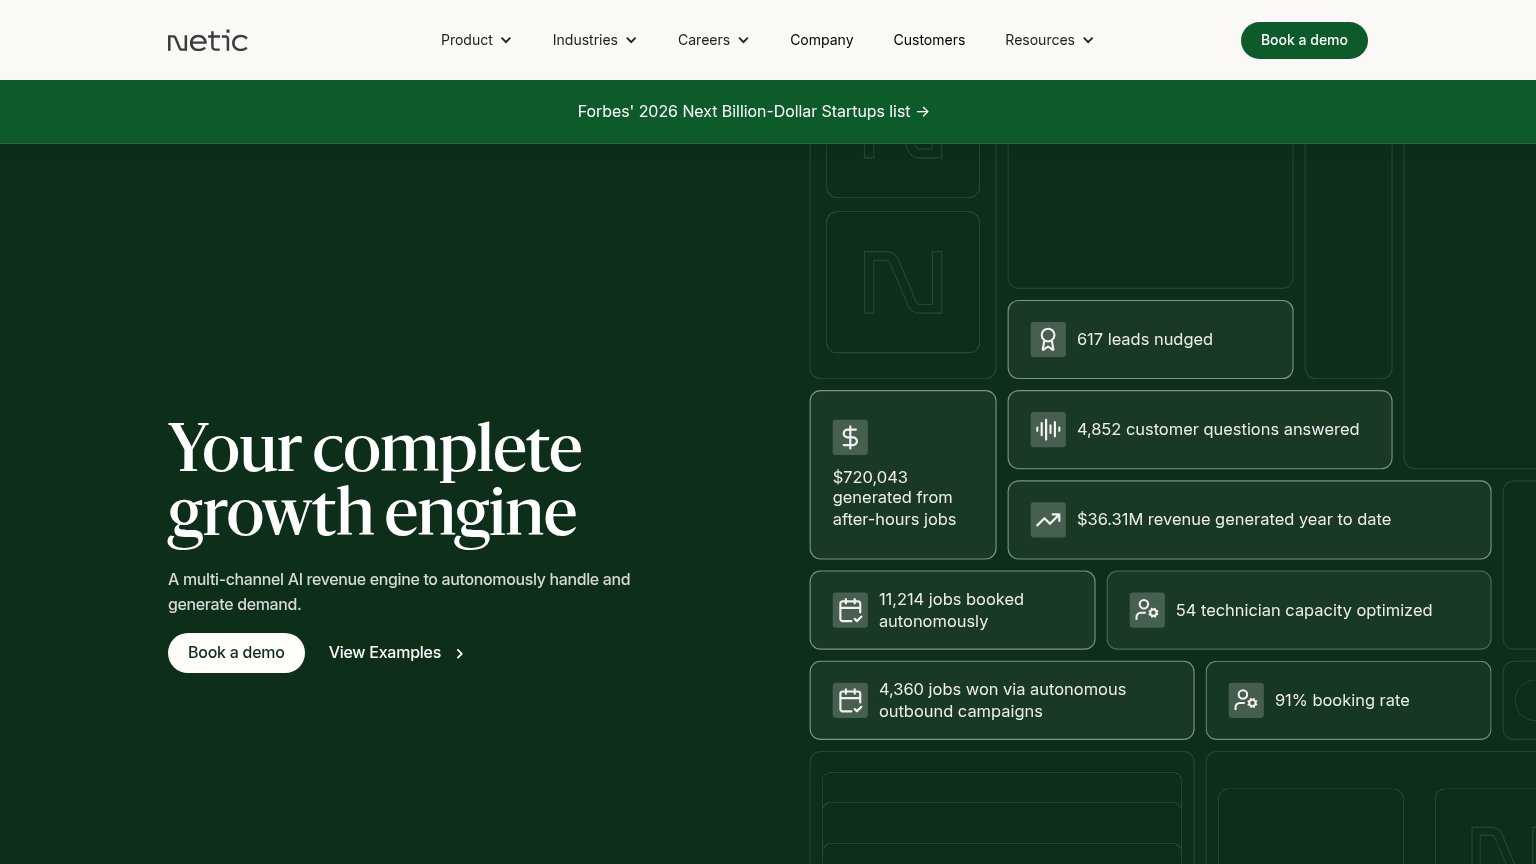Go to the Customers page
This screenshot has width=1536, height=864.
[x=929, y=40]
